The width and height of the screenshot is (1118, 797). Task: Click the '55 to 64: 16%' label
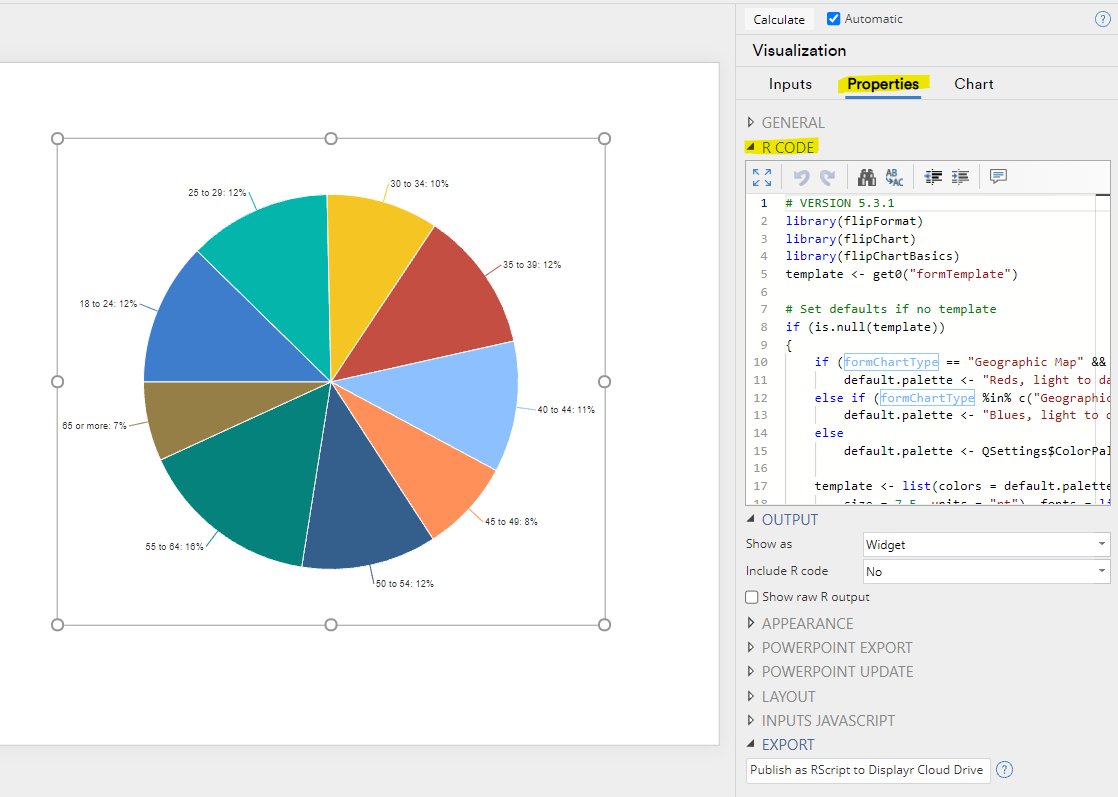click(175, 547)
